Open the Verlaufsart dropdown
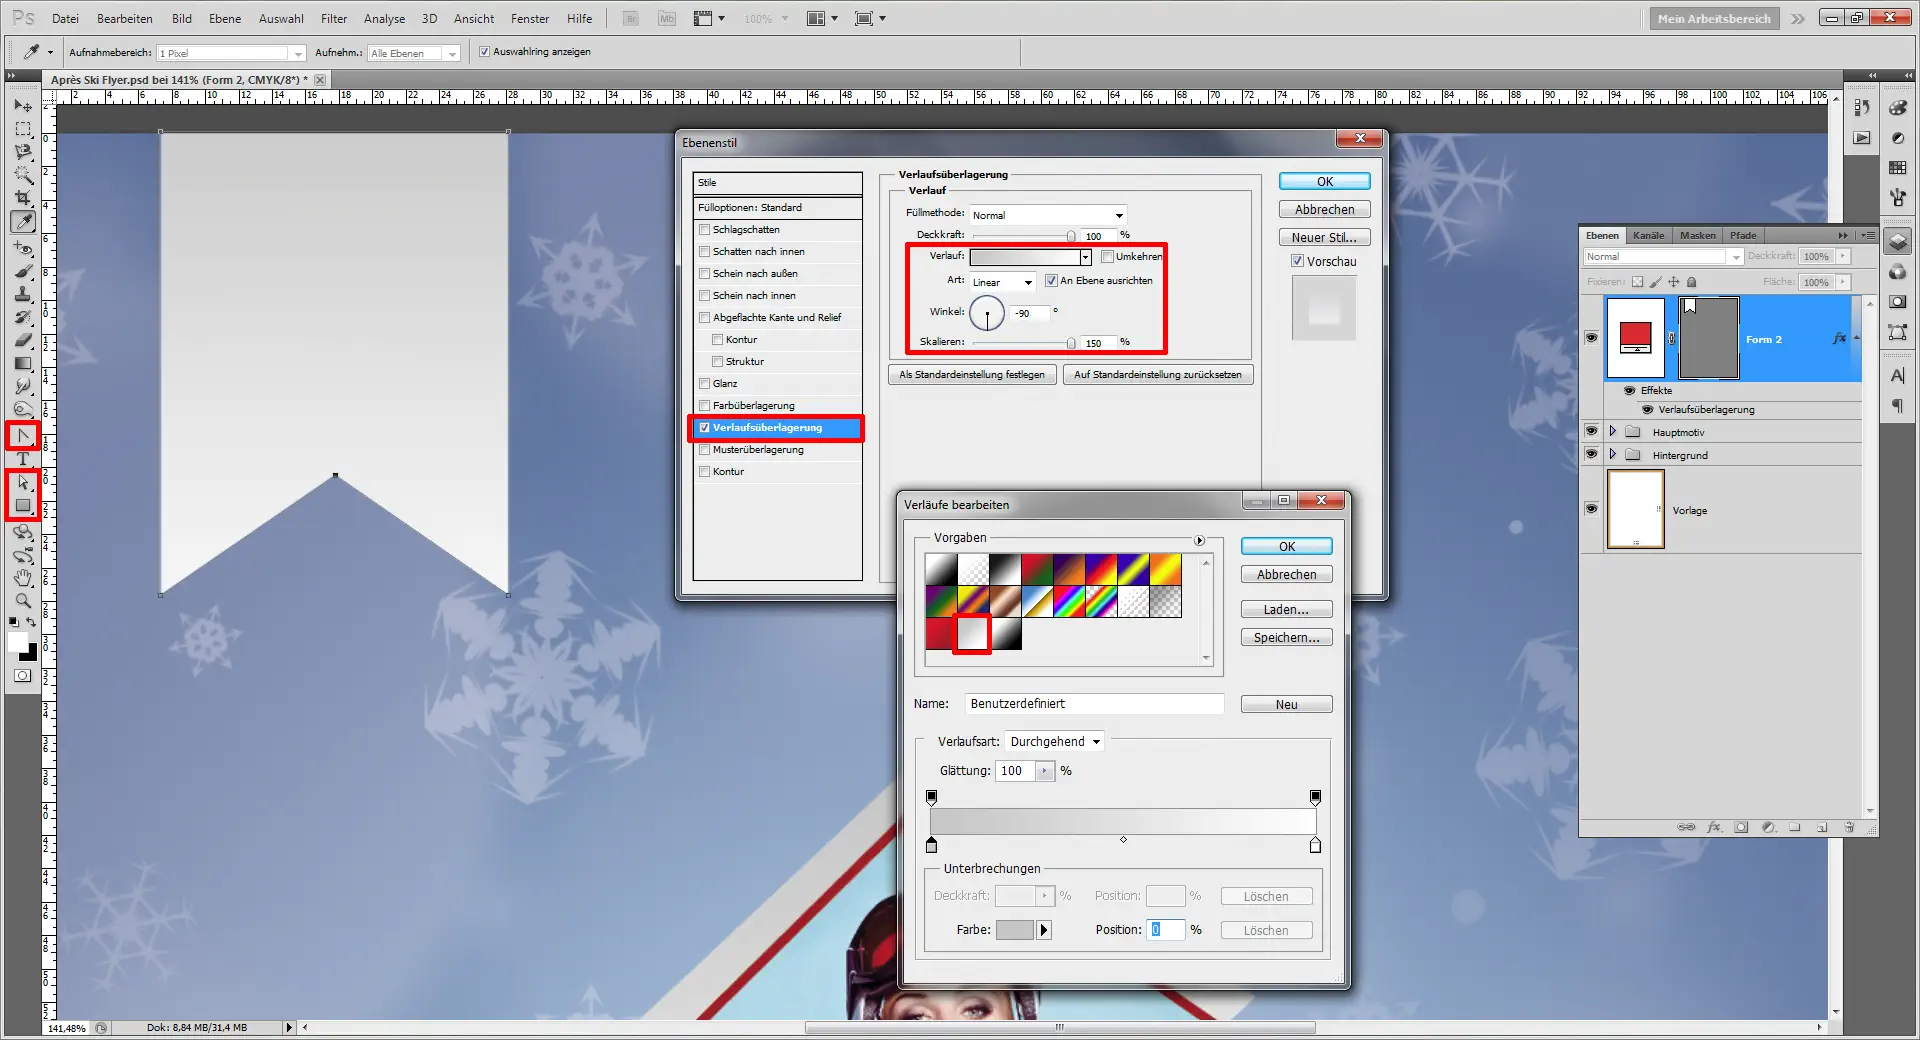The image size is (1920, 1040). (1054, 742)
